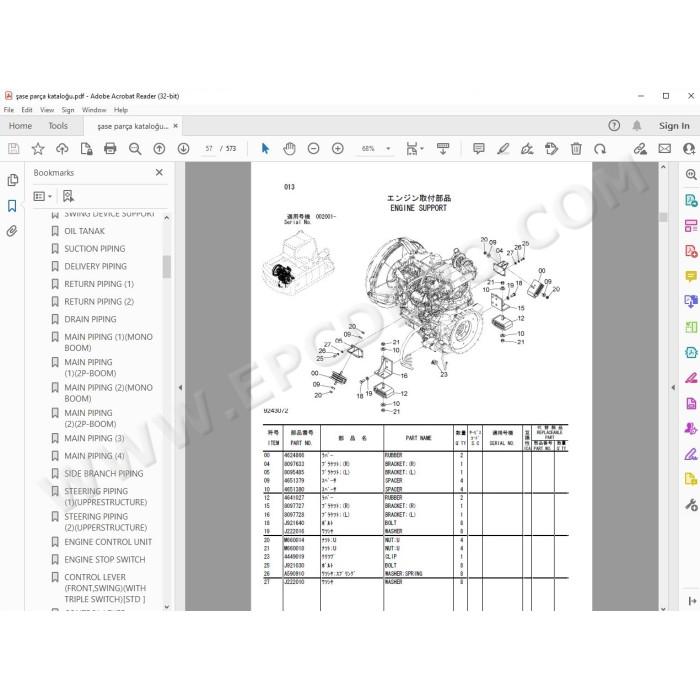
Task: Go to the previous page with the up arrow
Action: coord(159,149)
